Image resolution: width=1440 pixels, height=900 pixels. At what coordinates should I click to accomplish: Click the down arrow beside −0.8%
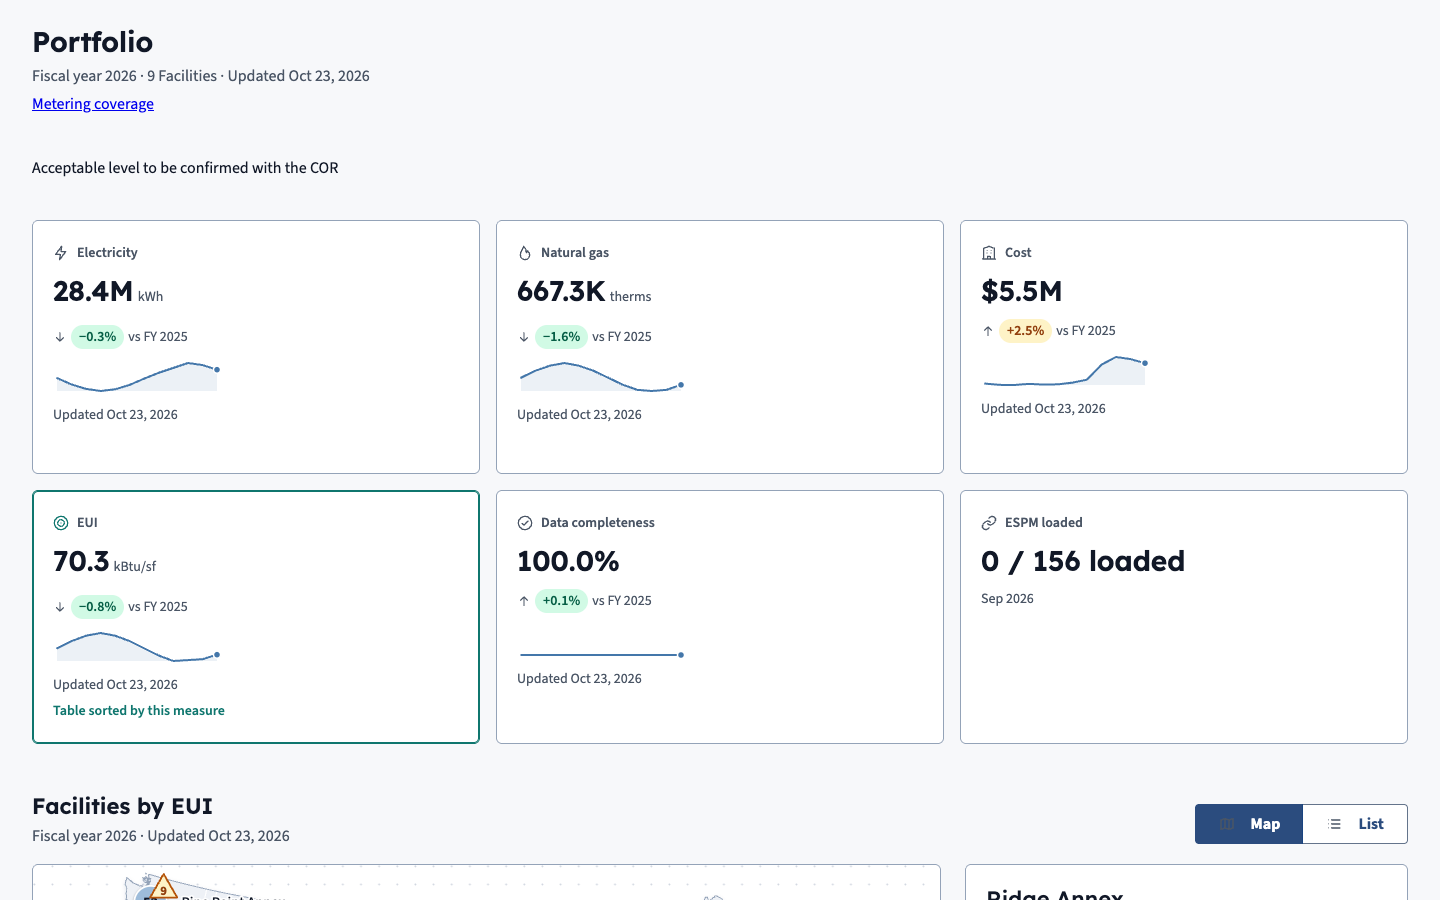point(60,607)
